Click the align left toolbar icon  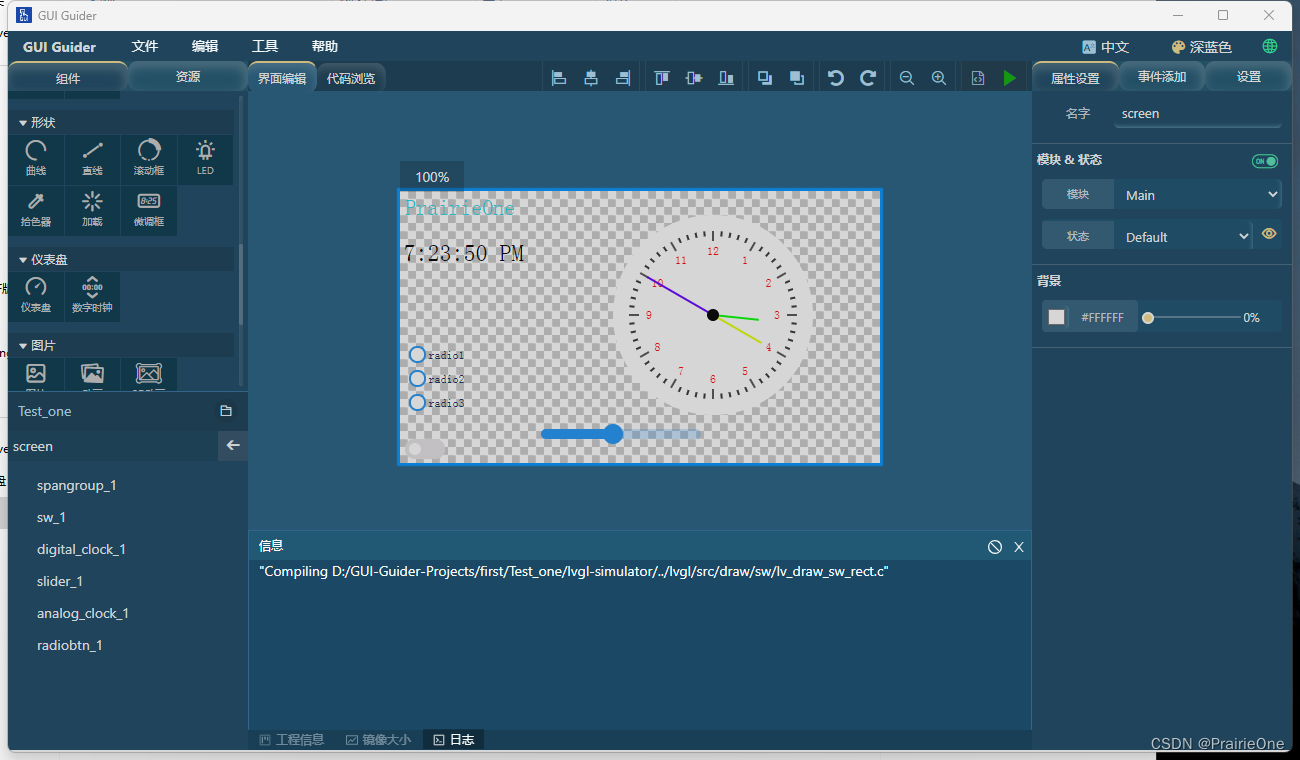click(559, 78)
